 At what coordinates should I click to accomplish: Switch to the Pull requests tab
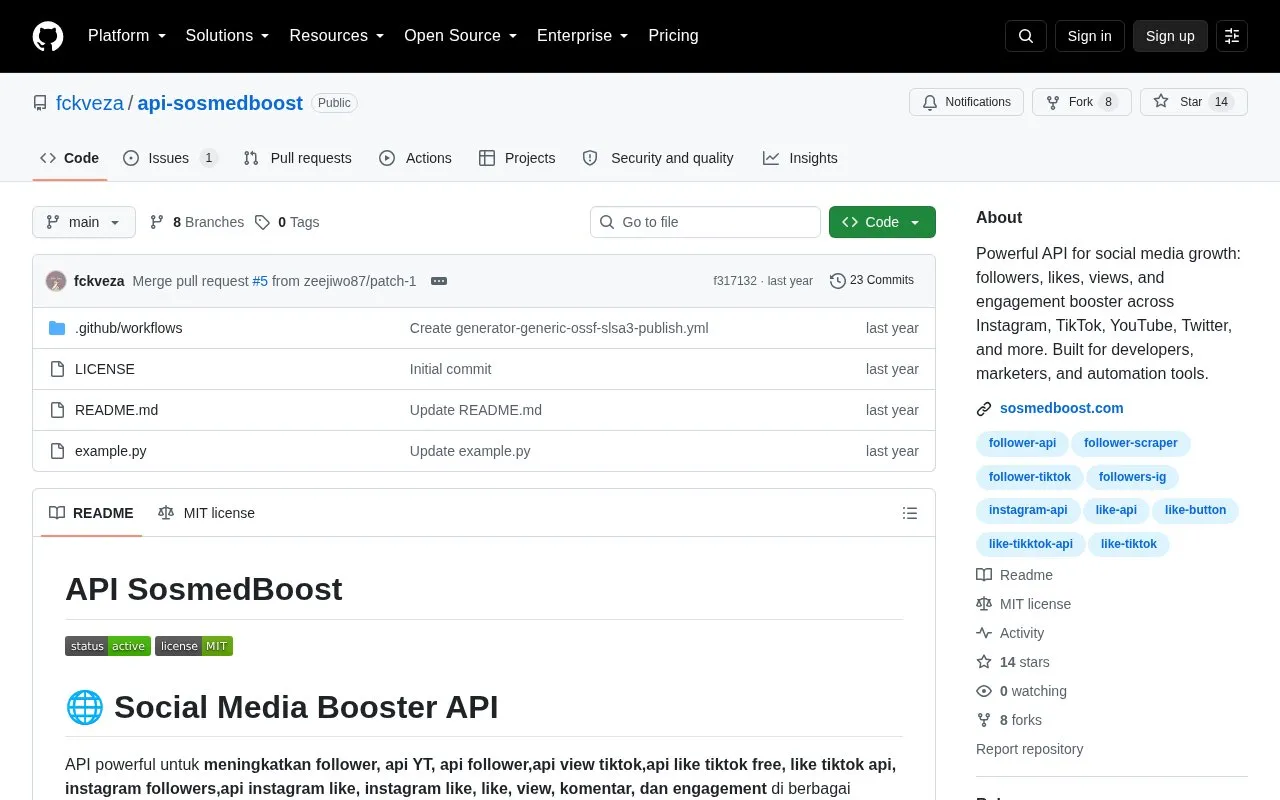pyautogui.click(x=298, y=158)
